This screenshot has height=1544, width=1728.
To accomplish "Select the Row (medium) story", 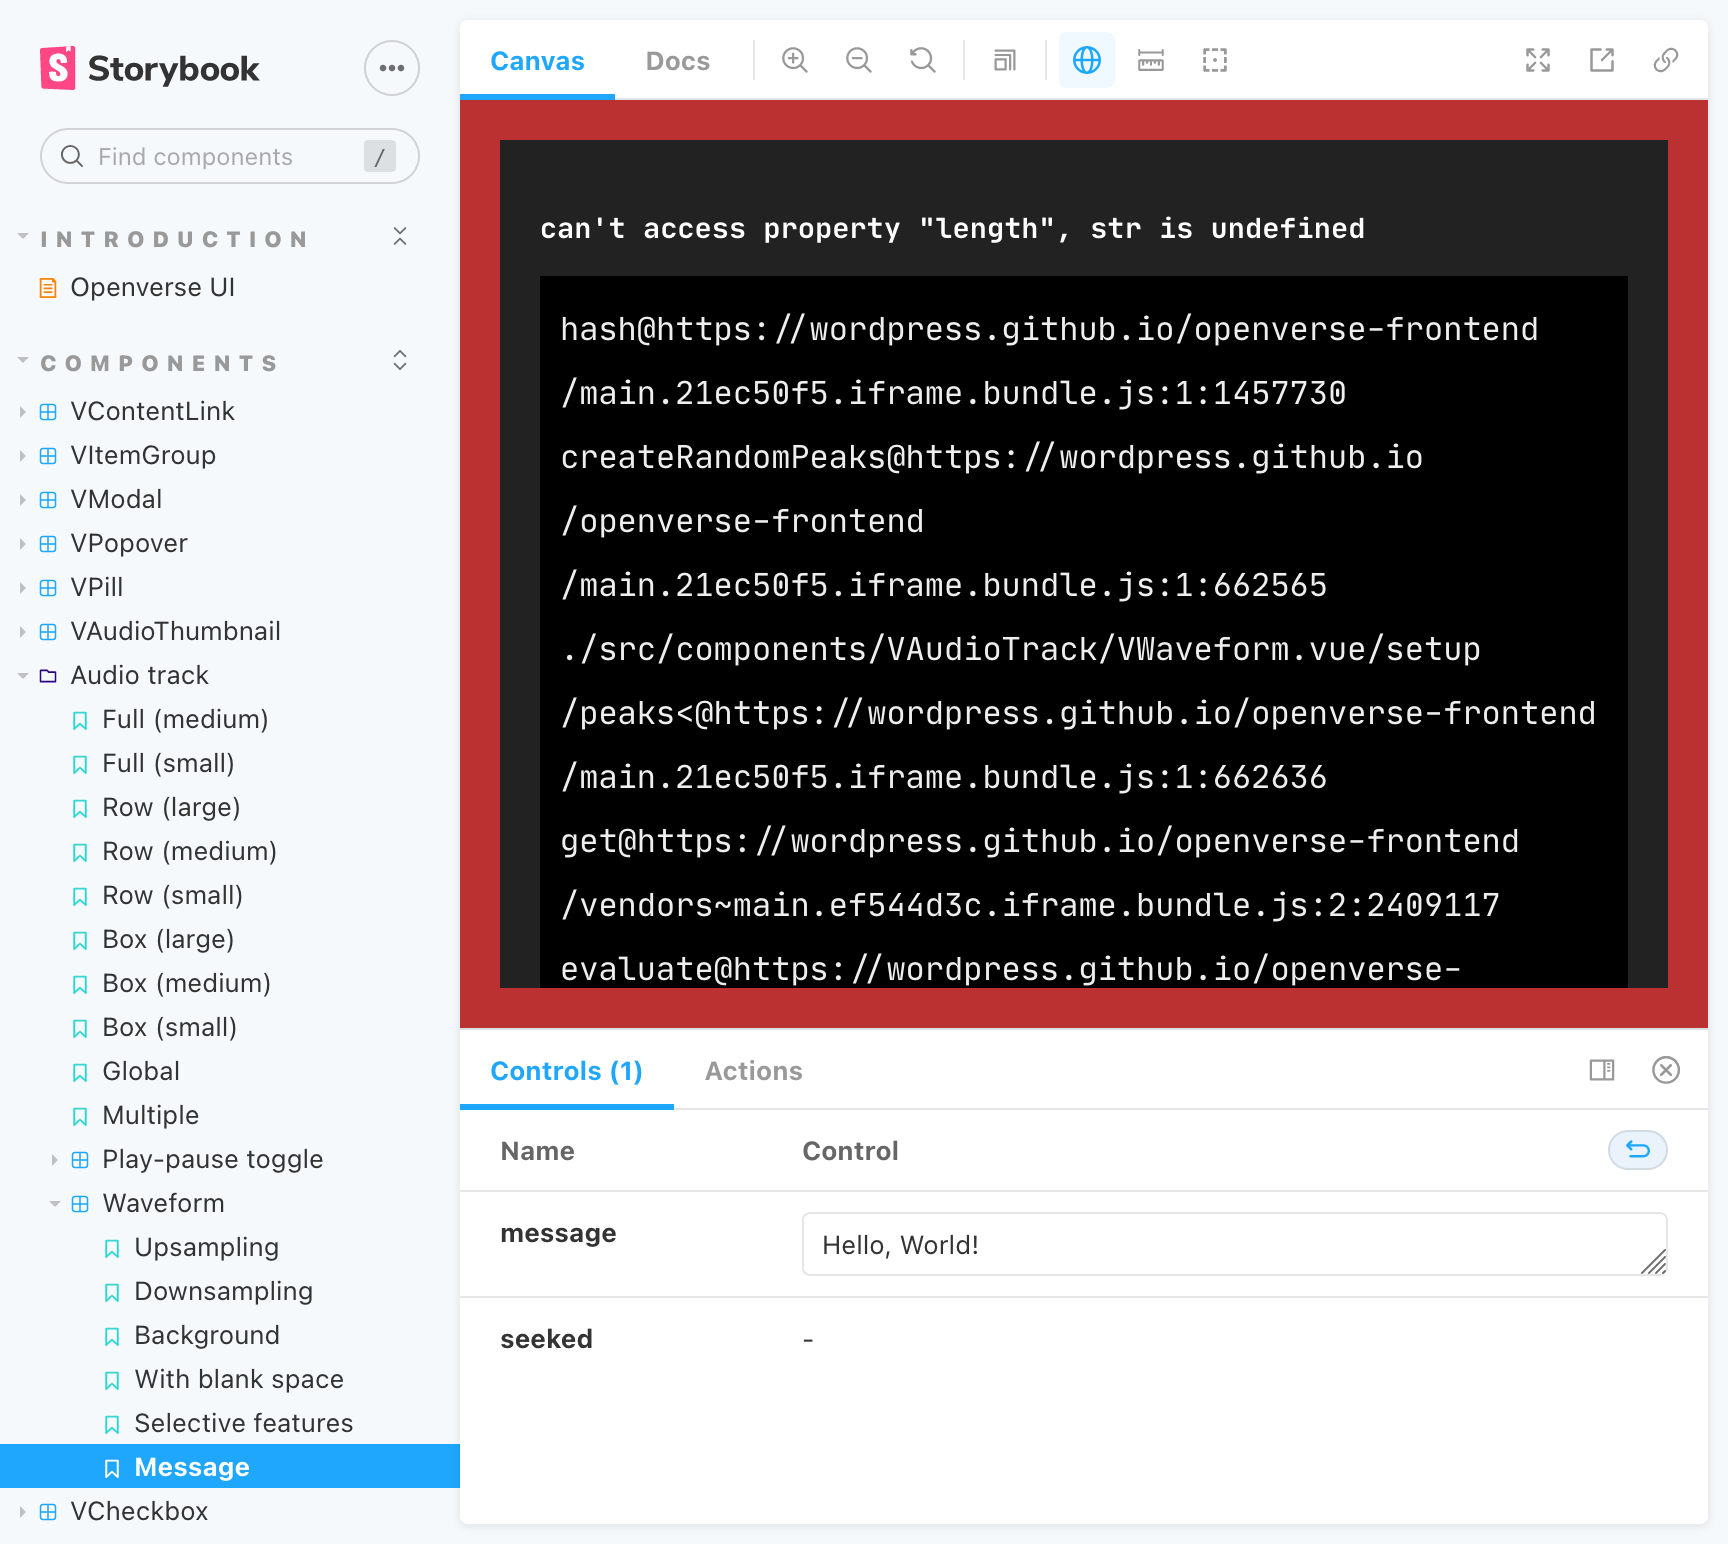I will coord(189,851).
